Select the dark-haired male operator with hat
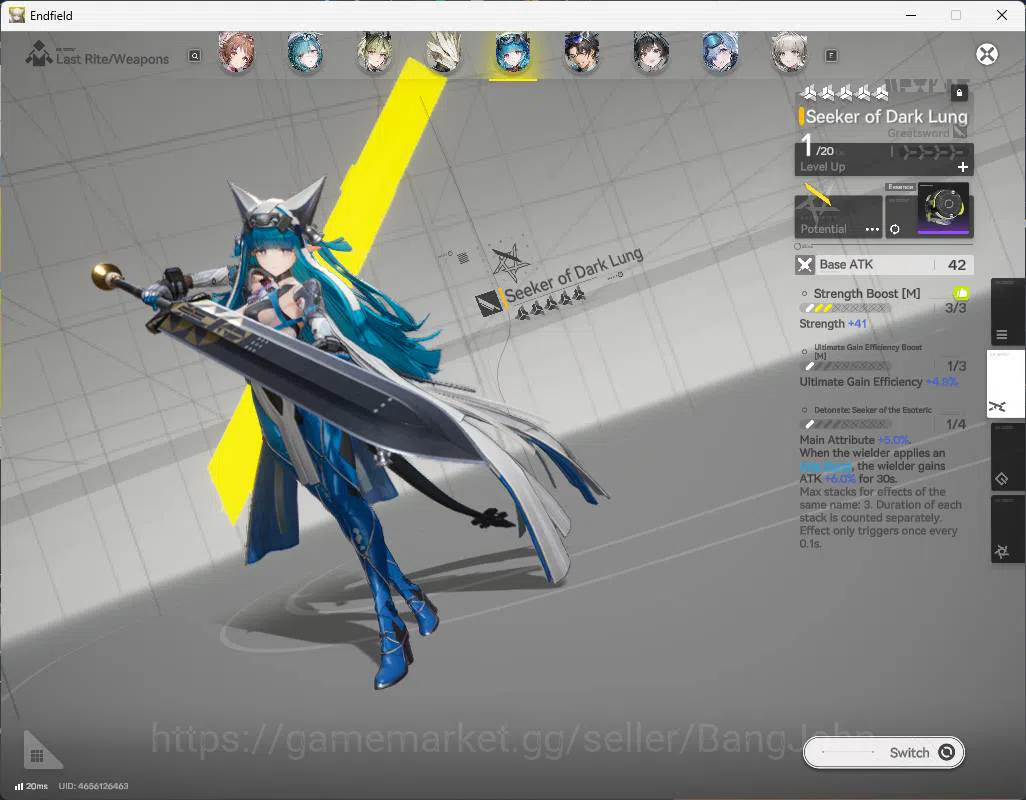1026x800 pixels. click(x=582, y=52)
